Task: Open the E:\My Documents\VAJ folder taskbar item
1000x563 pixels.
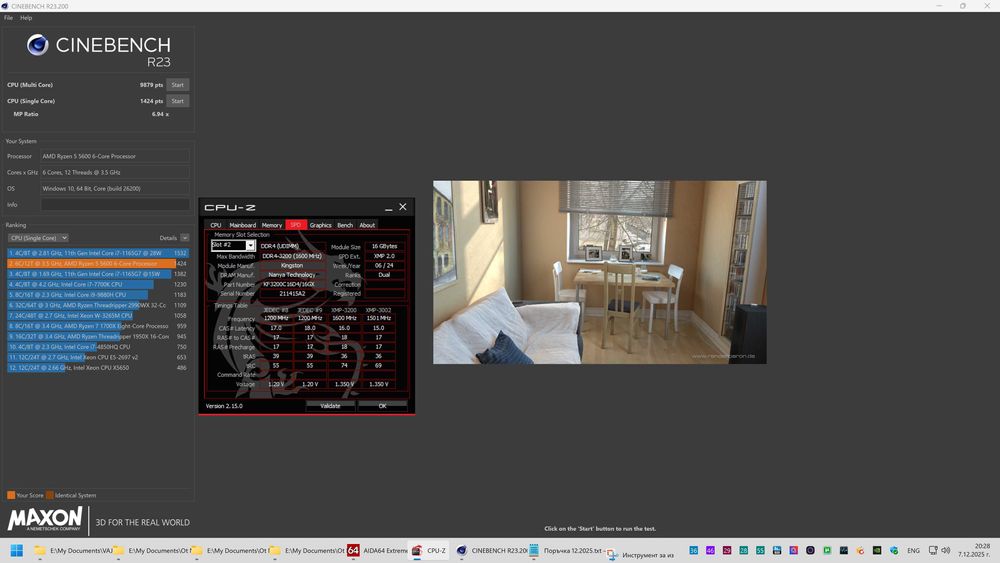Action: [73, 550]
